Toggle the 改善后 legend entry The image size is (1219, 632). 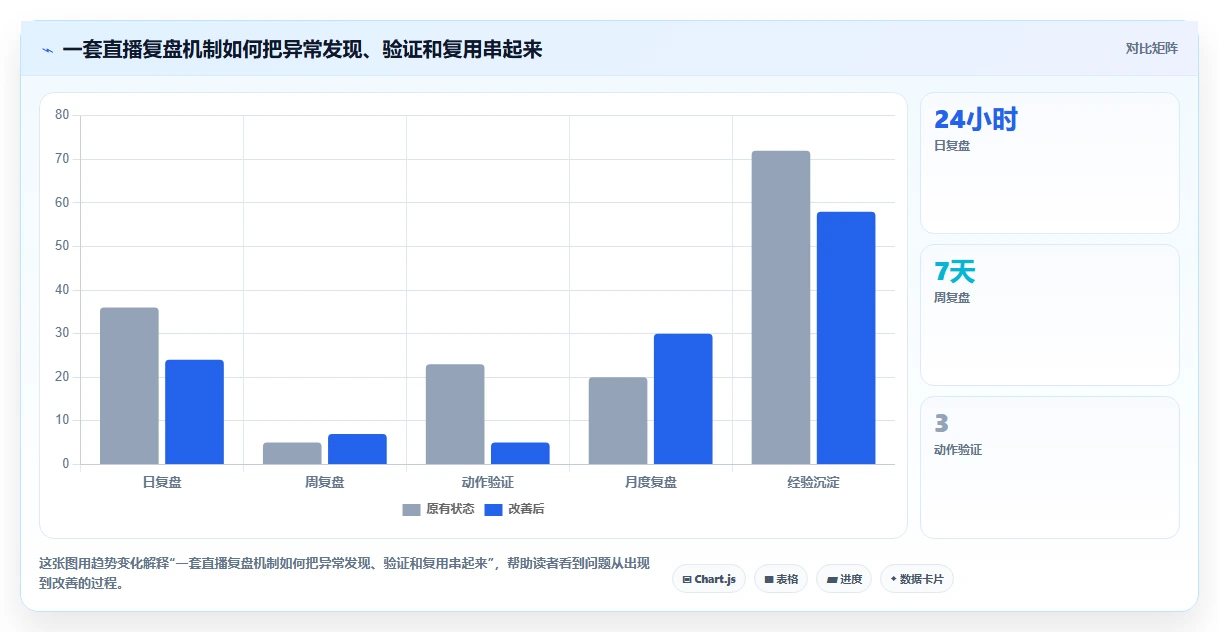tap(514, 509)
